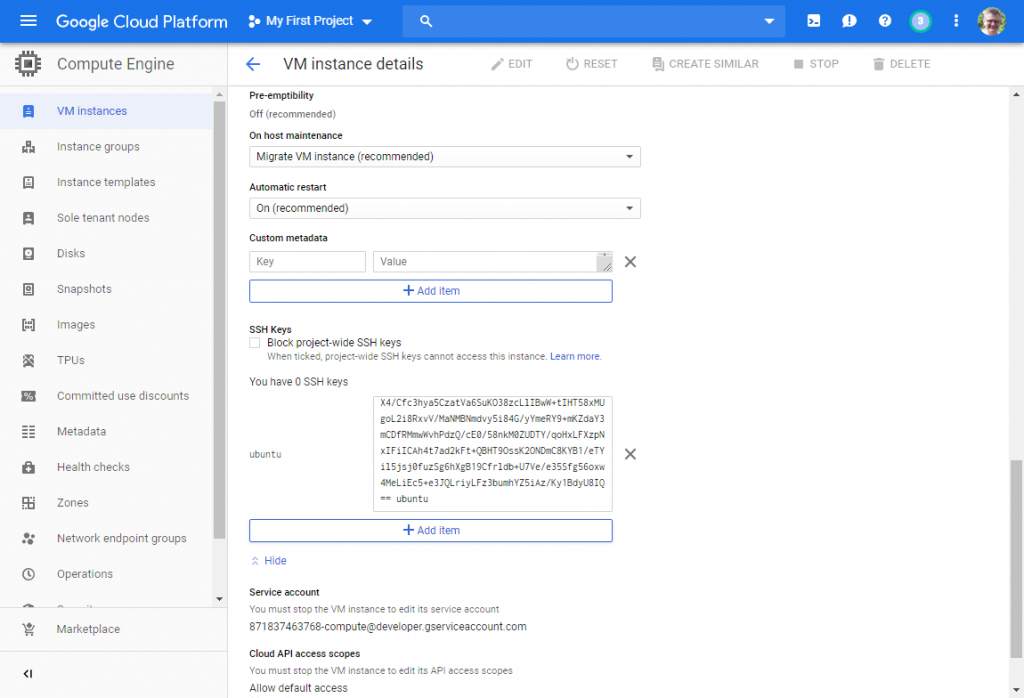Click CREATE SIMILAR button
Screen dimensions: 1024x698
pos(705,64)
